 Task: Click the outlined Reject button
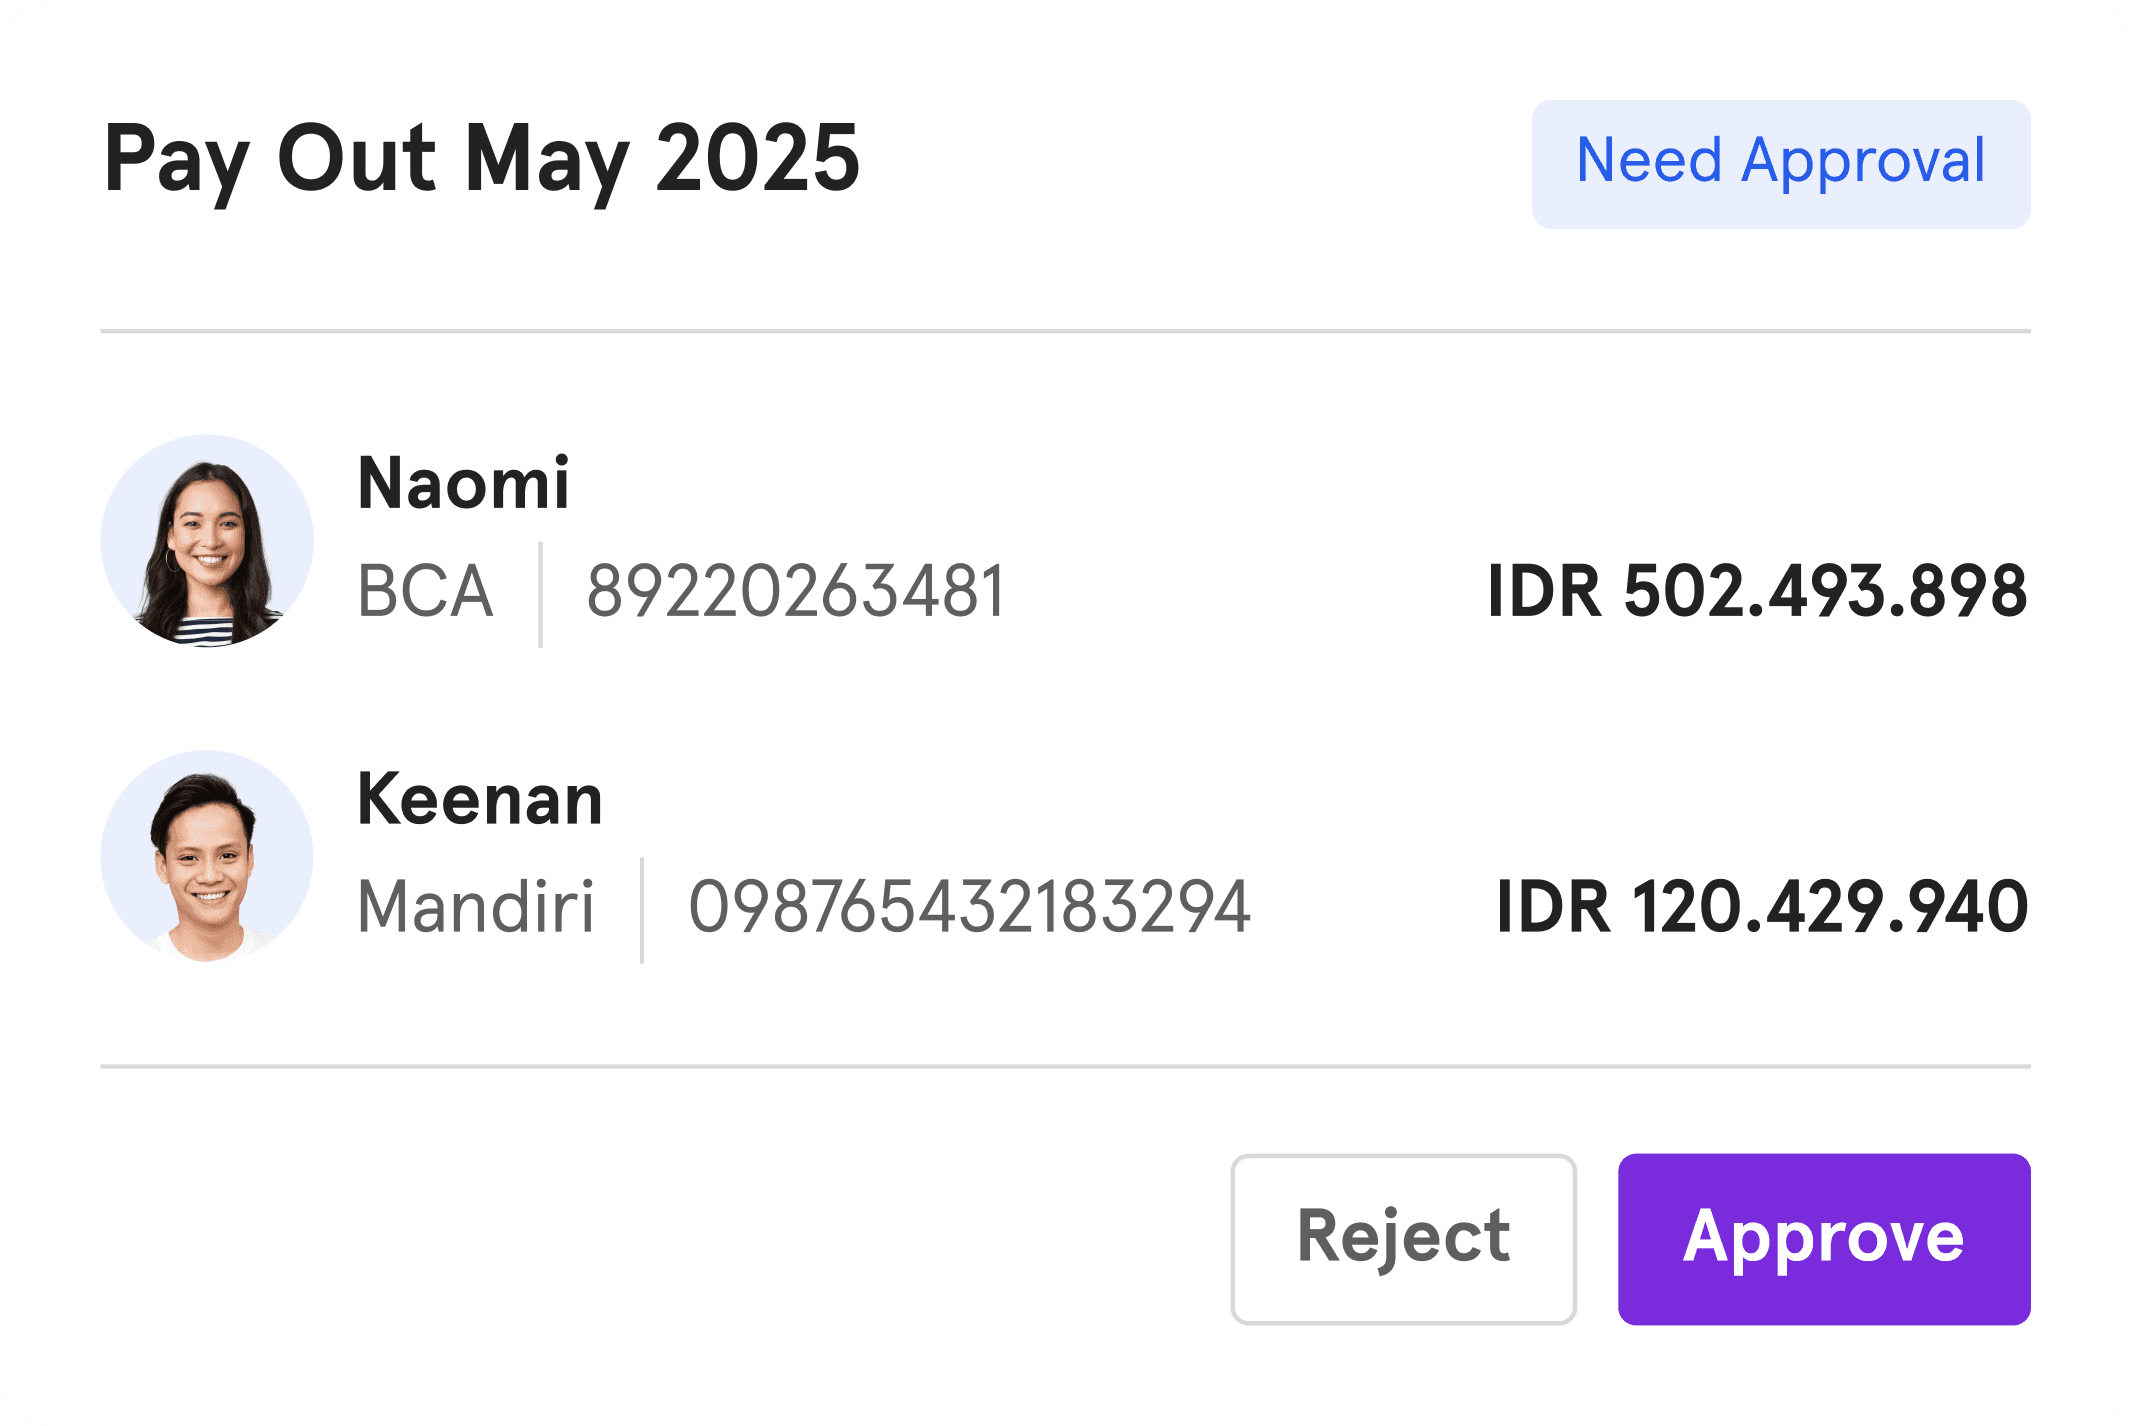click(x=1403, y=1239)
